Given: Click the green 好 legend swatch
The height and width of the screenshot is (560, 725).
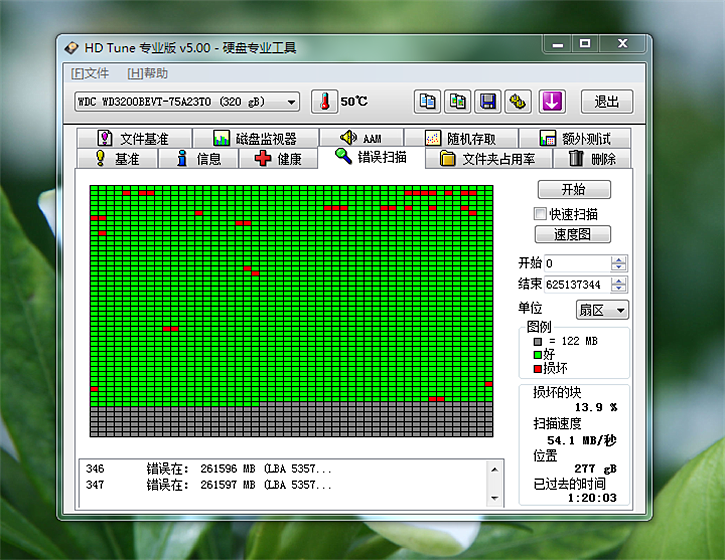Looking at the screenshot, I should click(x=537, y=355).
